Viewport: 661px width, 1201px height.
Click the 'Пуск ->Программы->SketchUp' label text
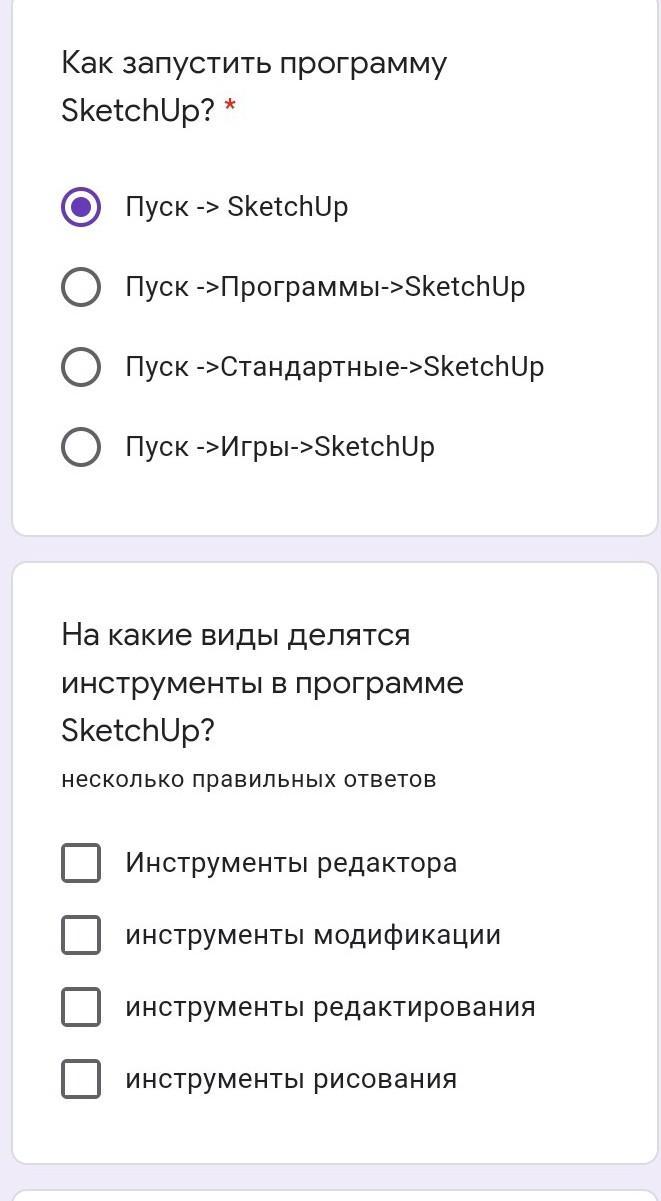click(x=325, y=287)
